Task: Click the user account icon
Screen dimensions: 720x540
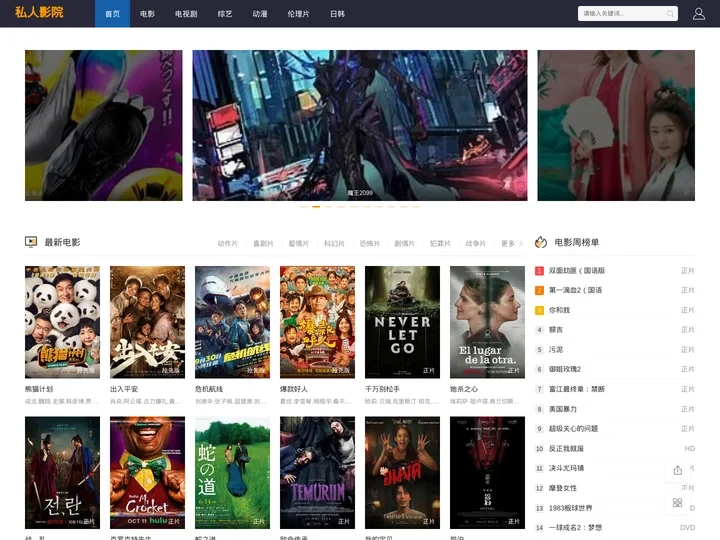Action: click(698, 14)
